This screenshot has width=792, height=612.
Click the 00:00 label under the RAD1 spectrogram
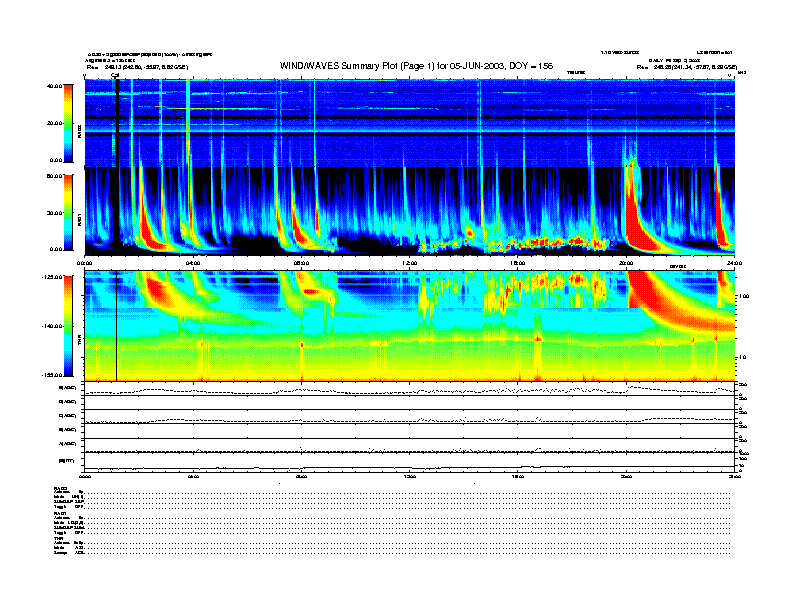[85, 263]
